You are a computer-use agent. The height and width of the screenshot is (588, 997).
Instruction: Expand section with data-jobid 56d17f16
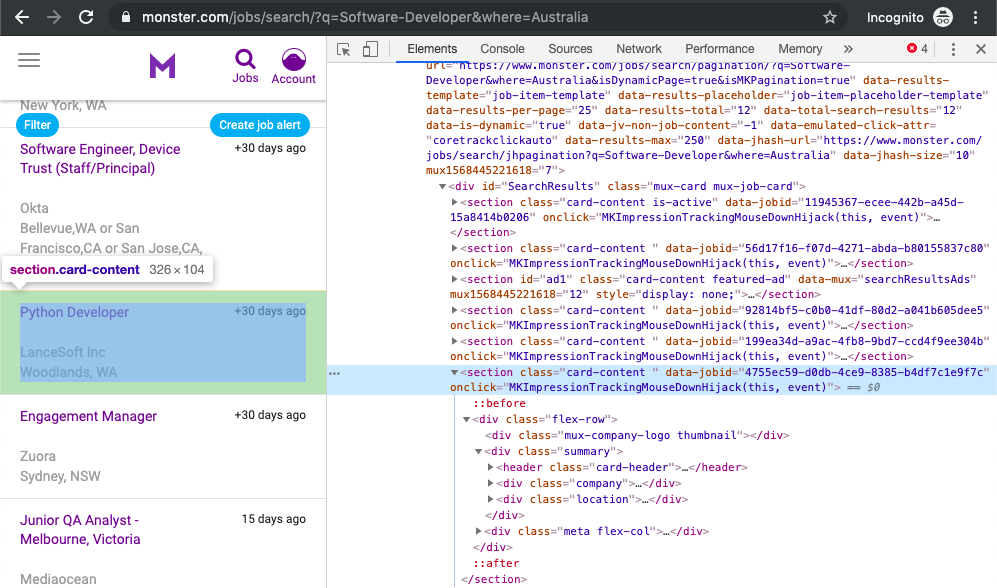(x=454, y=249)
